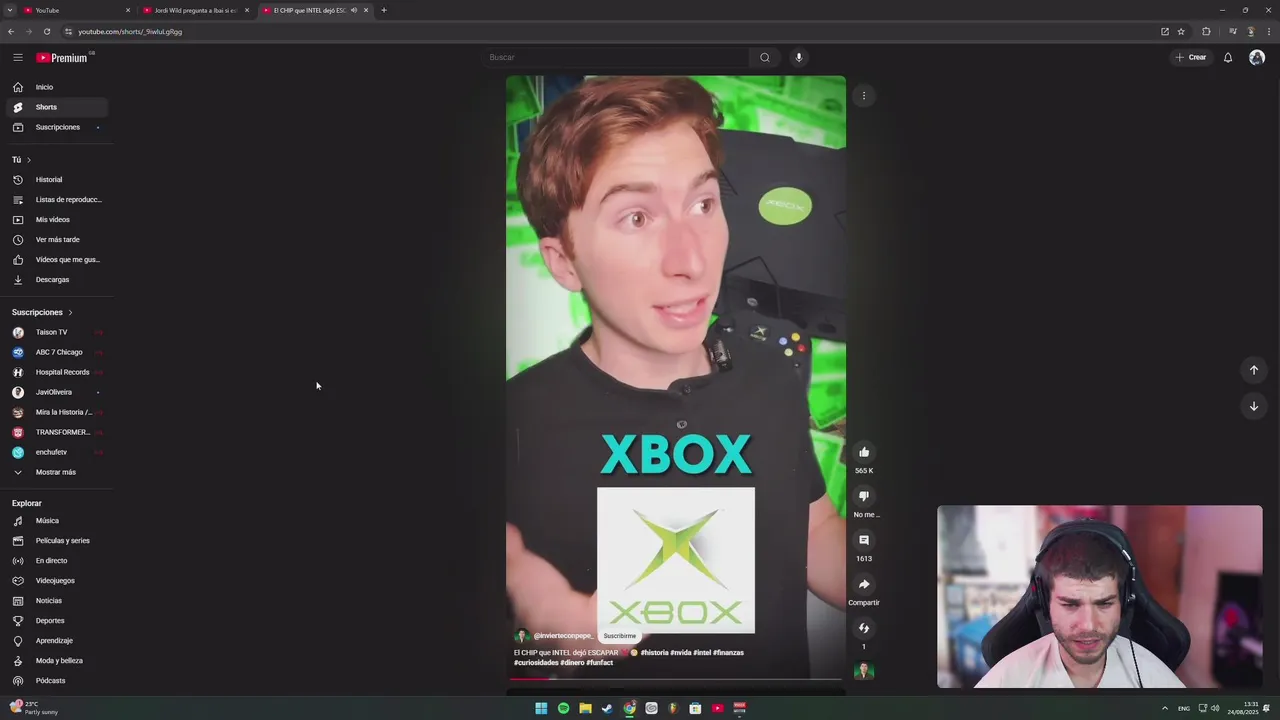1280x720 pixels.
Task: Open Spotify from taskbar
Action: coord(563,708)
